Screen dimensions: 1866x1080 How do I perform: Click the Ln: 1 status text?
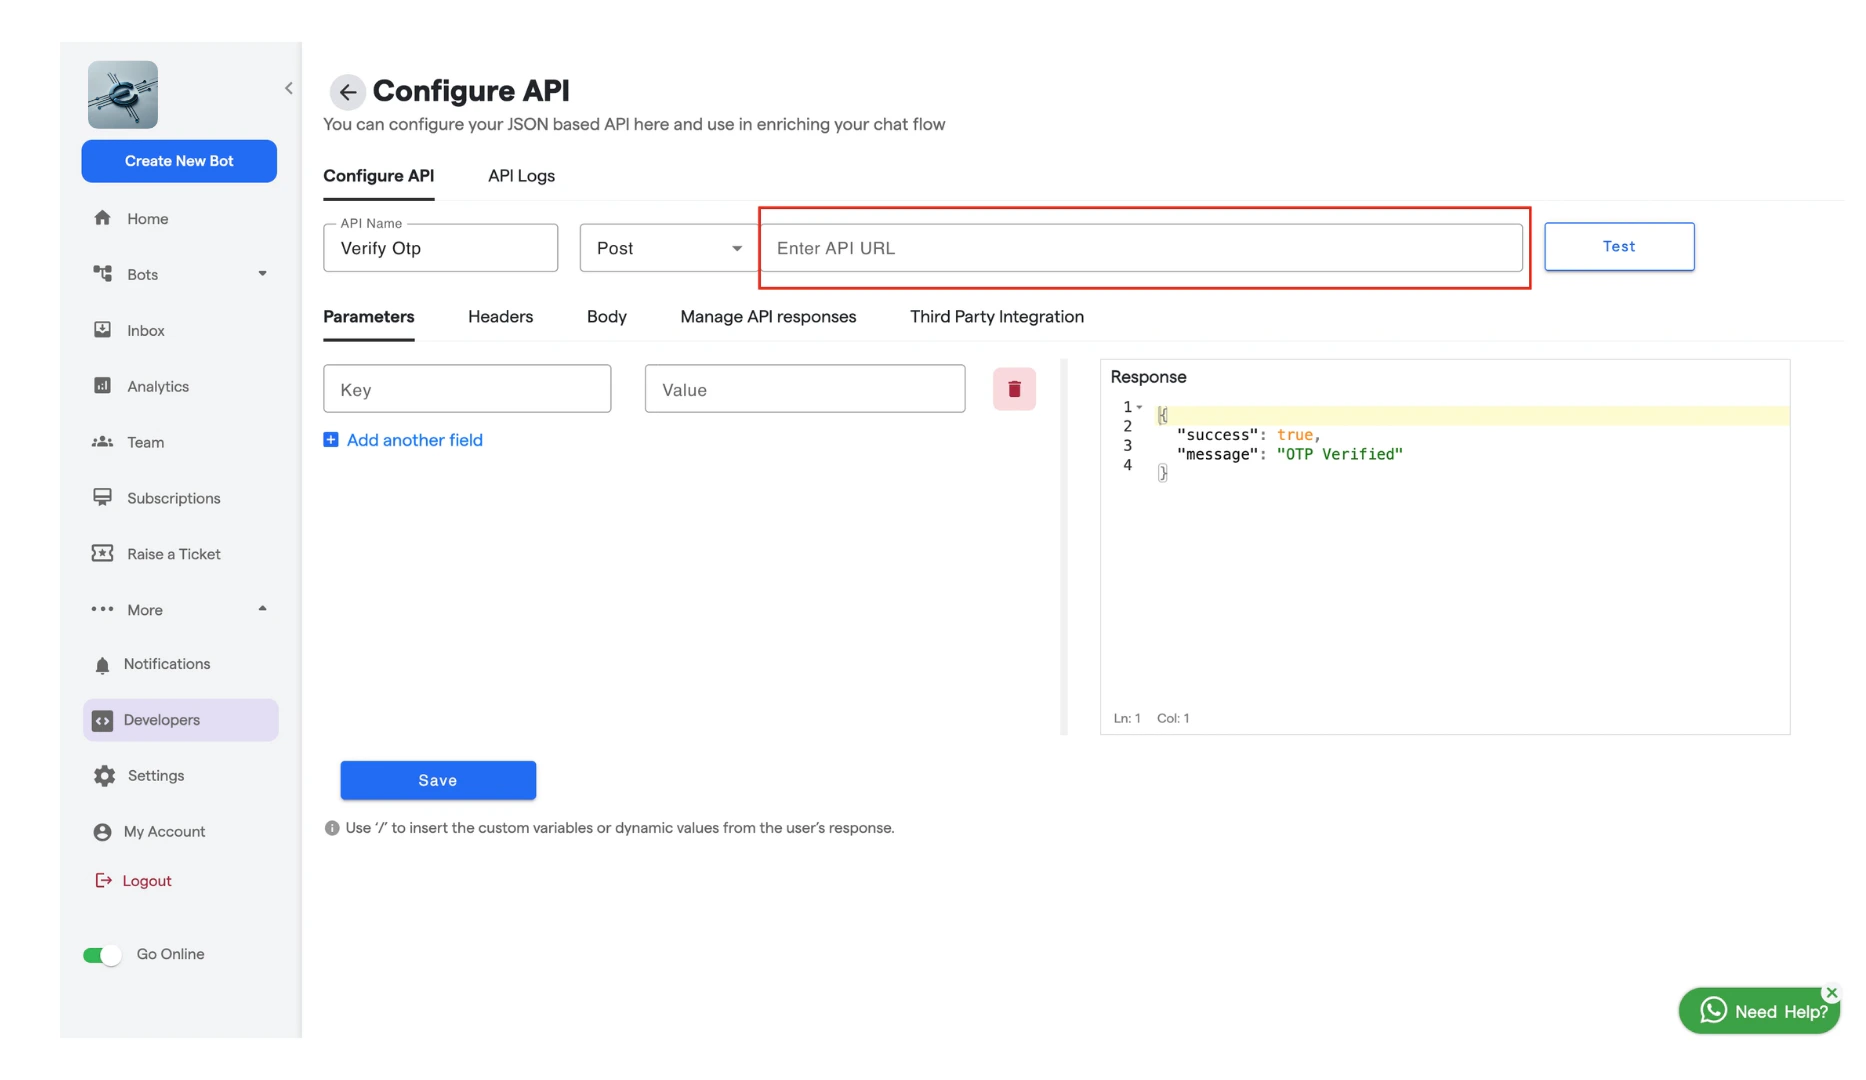click(1127, 718)
